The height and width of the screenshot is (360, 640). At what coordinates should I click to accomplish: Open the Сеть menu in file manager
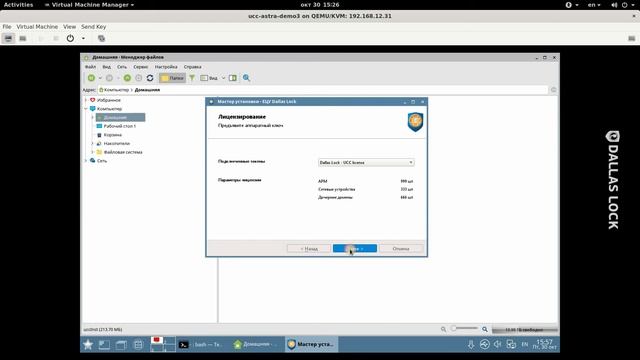[122, 67]
